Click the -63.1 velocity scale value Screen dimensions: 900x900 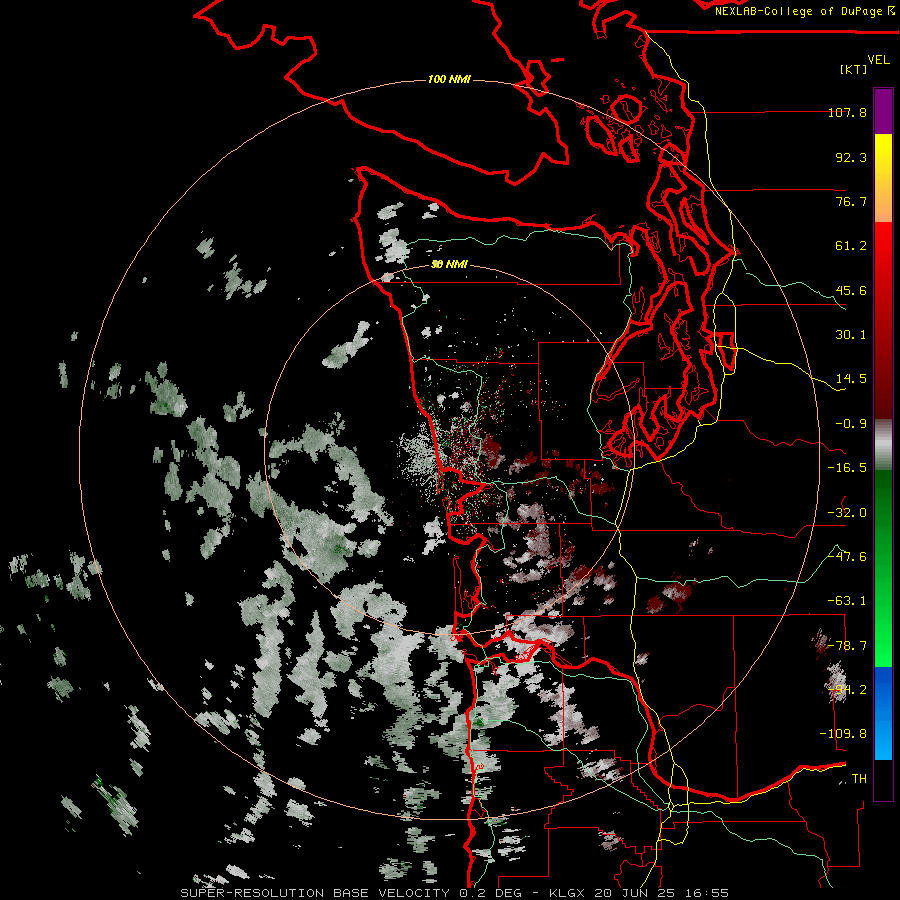pos(847,601)
